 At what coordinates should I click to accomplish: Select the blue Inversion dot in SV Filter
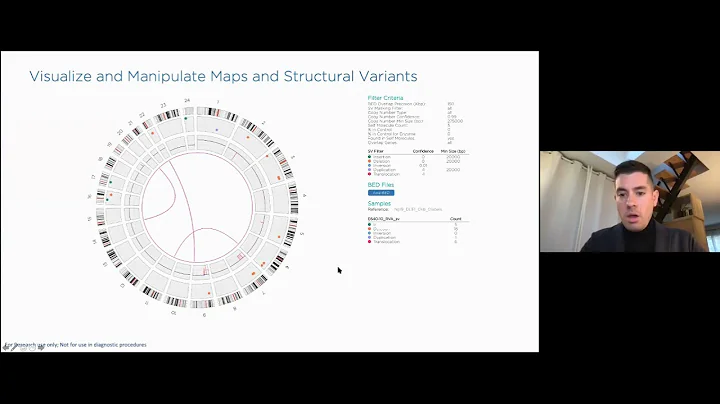[369, 165]
